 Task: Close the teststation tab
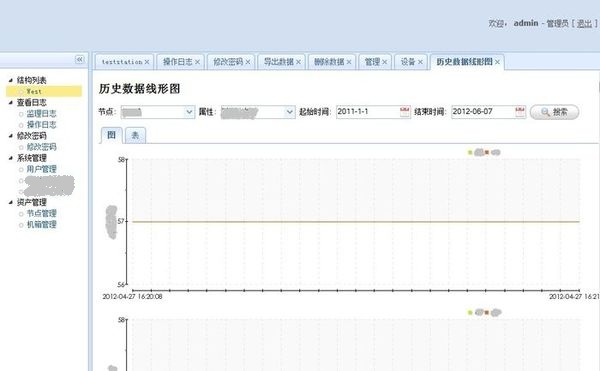point(147,62)
